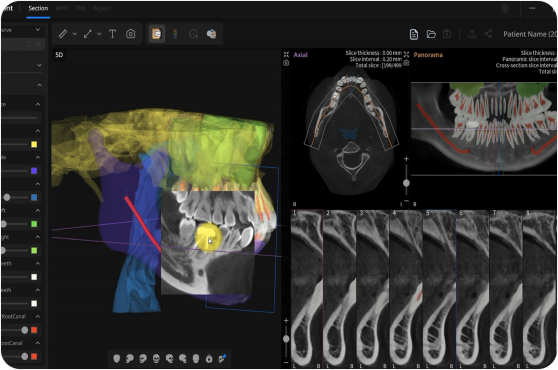Image resolution: width=558 pixels, height=370 pixels.
Task: Click the trash icon in the left panel
Action: pyautogui.click(x=38, y=44)
